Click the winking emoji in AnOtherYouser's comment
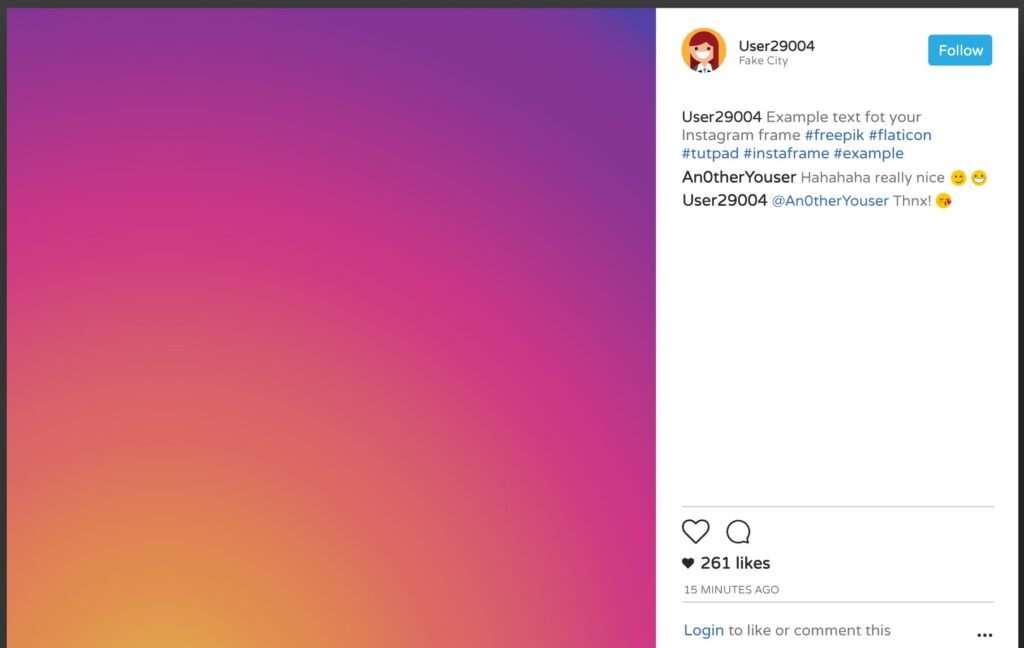1024x648 pixels. pos(958,178)
